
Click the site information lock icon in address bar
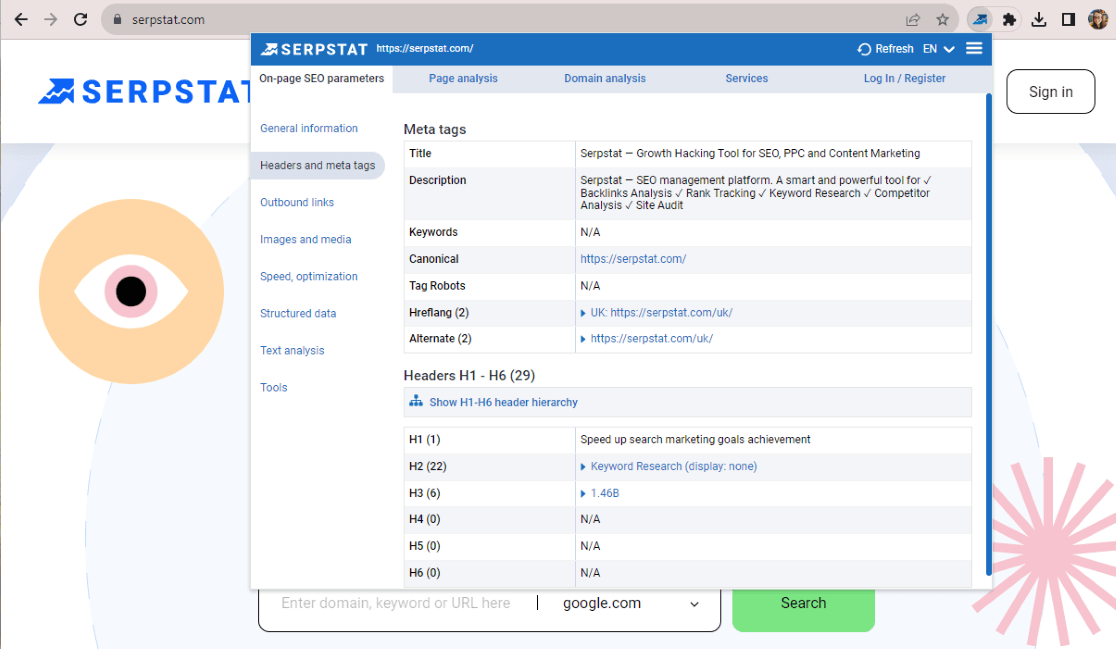pos(115,18)
